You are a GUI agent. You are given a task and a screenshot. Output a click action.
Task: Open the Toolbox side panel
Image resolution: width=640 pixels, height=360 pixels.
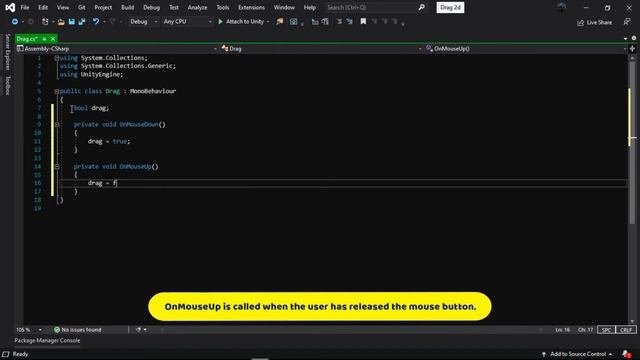[x=7, y=85]
